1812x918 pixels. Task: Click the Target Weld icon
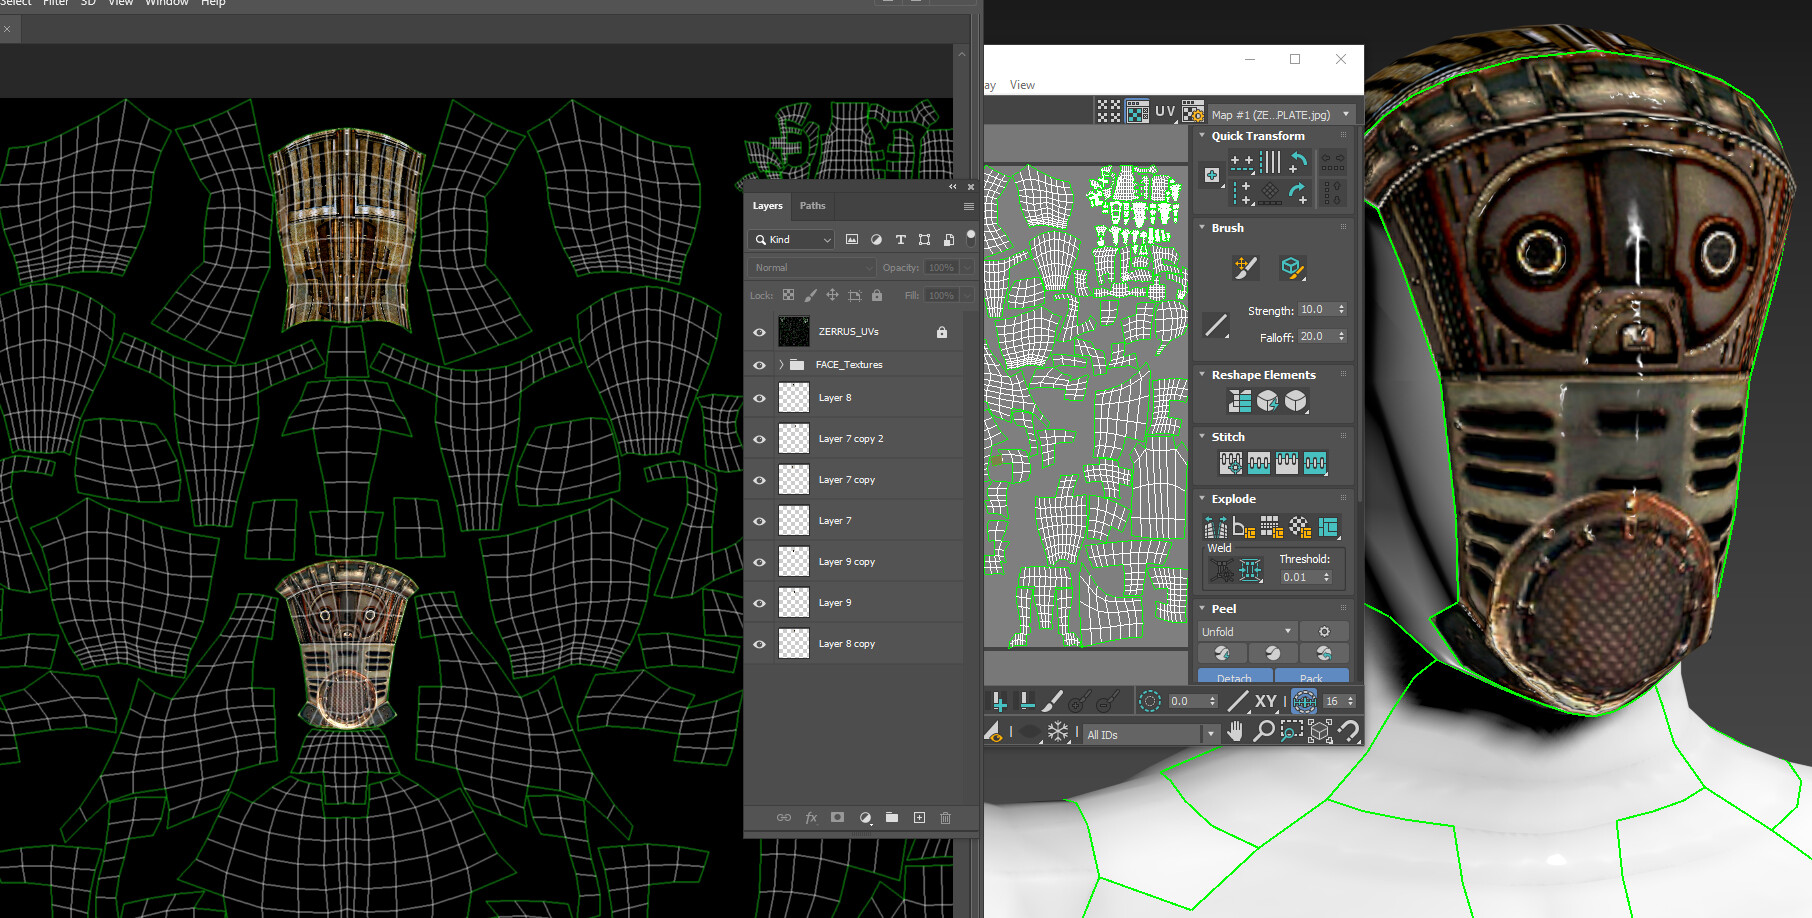coord(1221,571)
